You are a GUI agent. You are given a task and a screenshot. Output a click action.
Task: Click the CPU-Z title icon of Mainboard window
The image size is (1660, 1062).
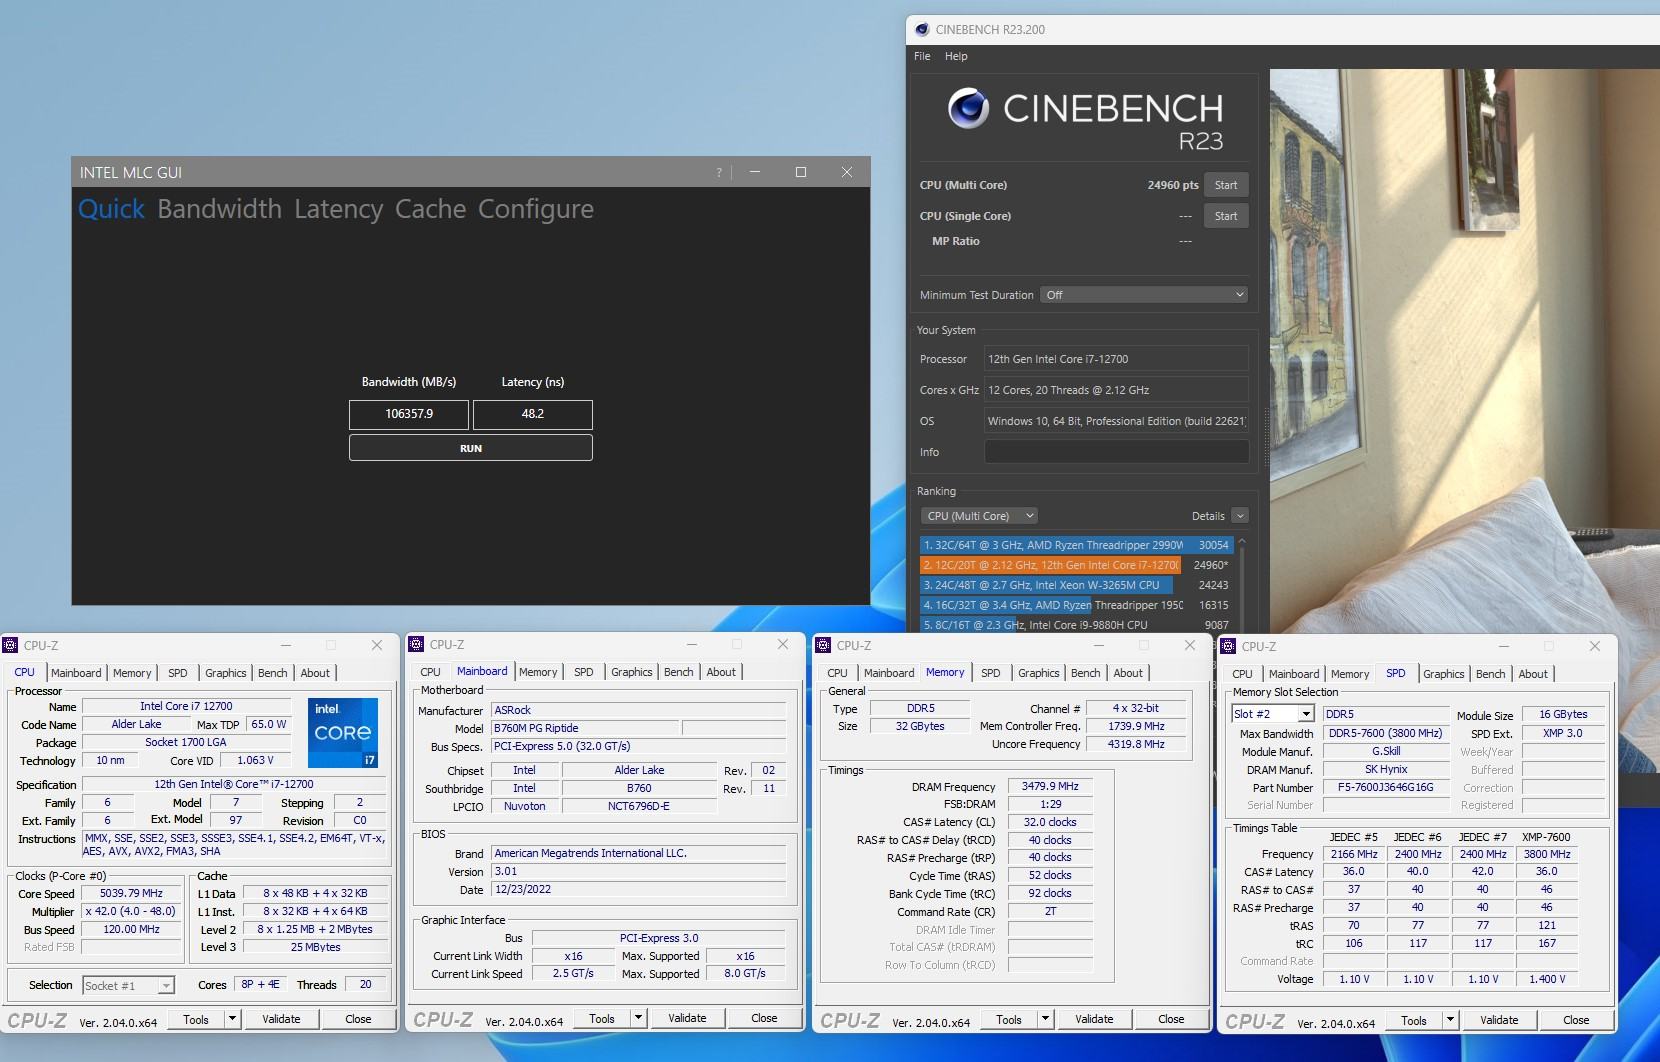[416, 645]
